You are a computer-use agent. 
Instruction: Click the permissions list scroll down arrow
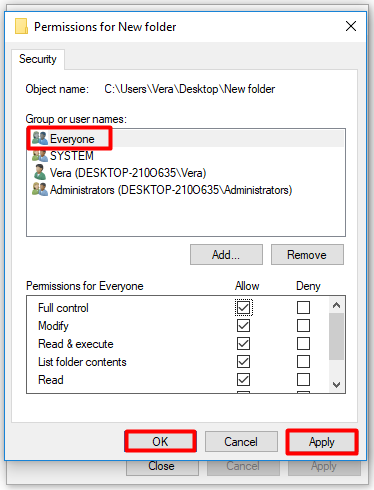336,384
